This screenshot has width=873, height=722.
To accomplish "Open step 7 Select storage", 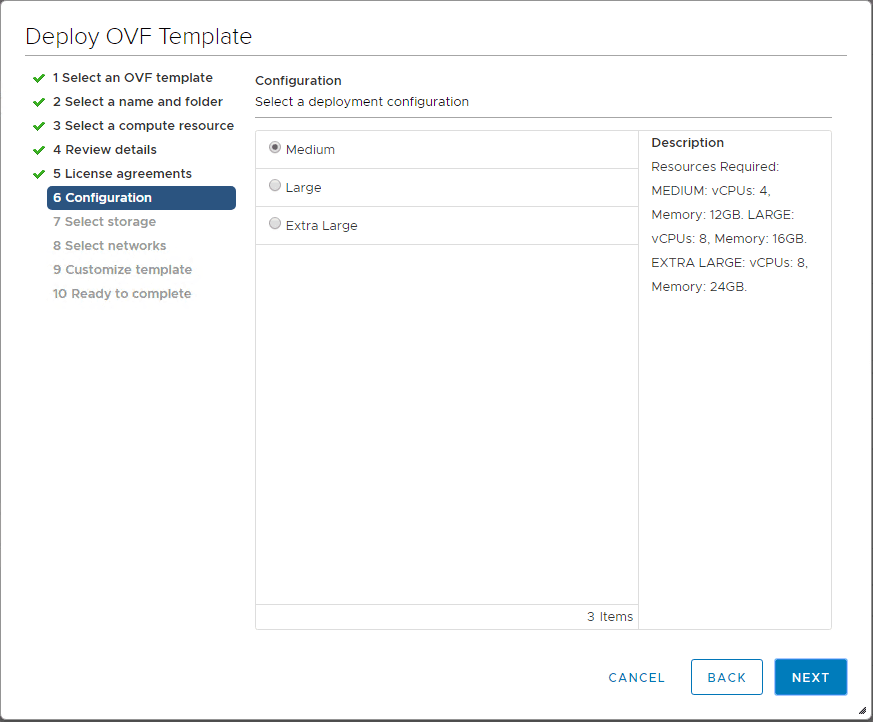I will point(104,221).
